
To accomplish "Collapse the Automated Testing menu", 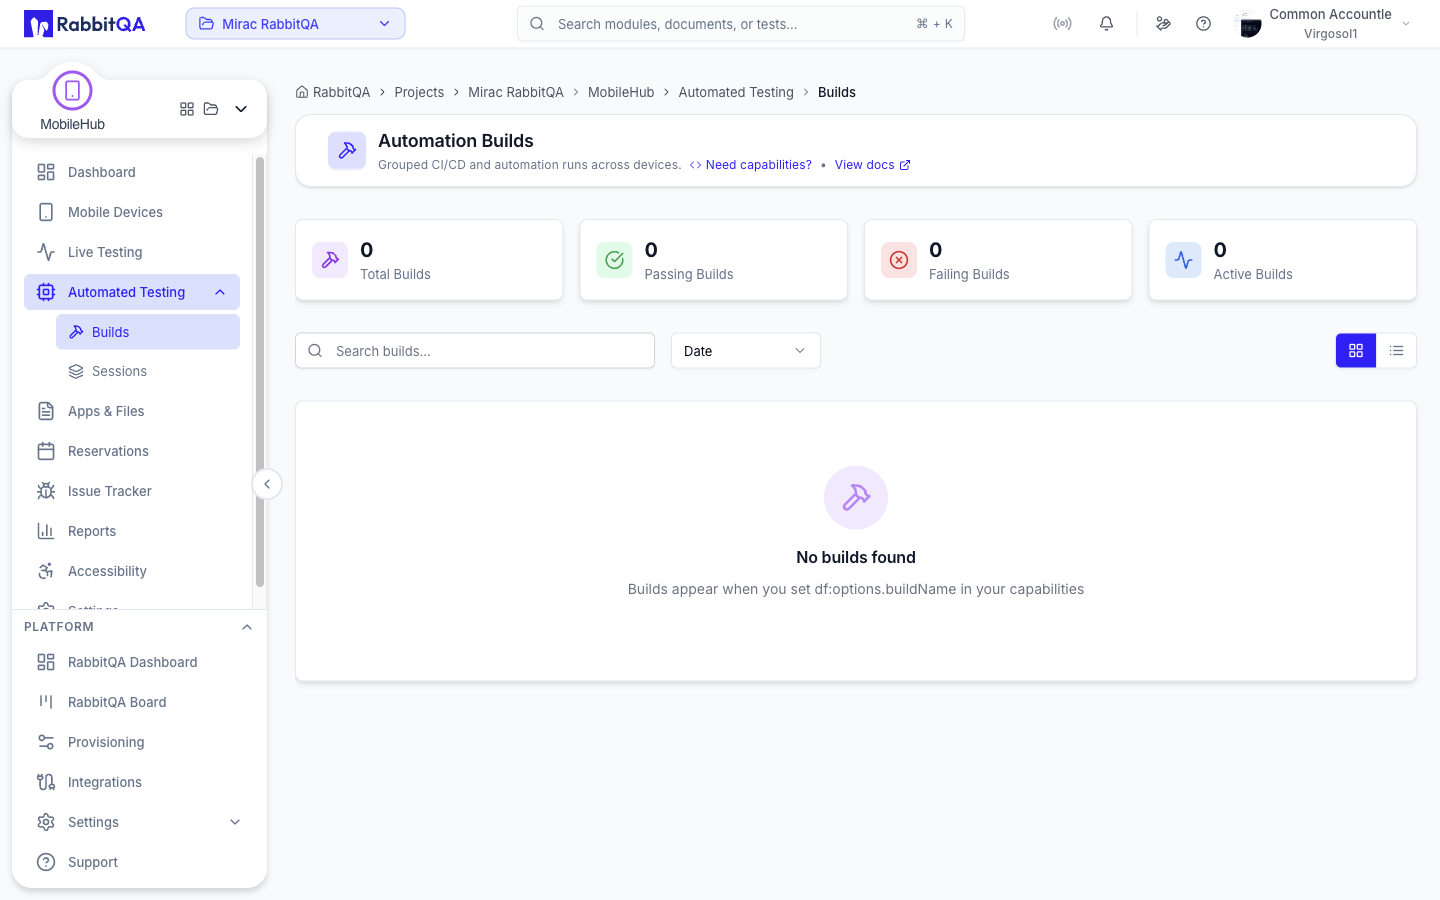I will [x=220, y=292].
